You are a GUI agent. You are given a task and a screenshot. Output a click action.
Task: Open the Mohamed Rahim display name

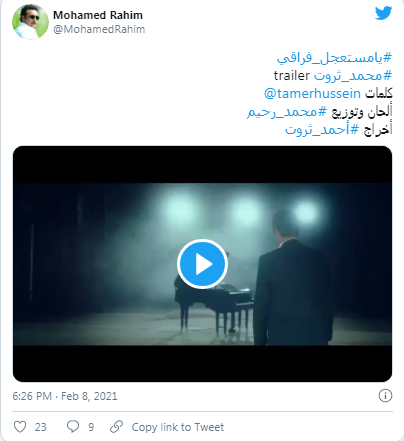pyautogui.click(x=98, y=15)
